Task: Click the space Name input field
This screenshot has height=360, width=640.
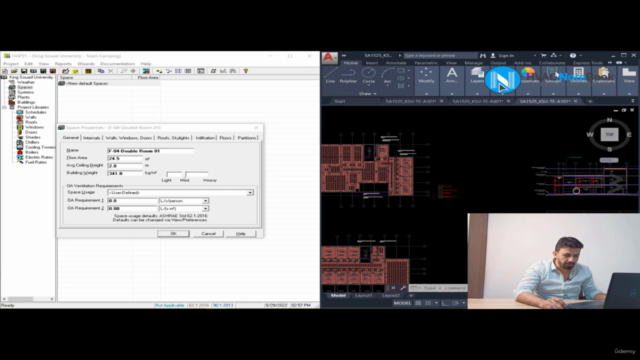Action: (x=150, y=151)
